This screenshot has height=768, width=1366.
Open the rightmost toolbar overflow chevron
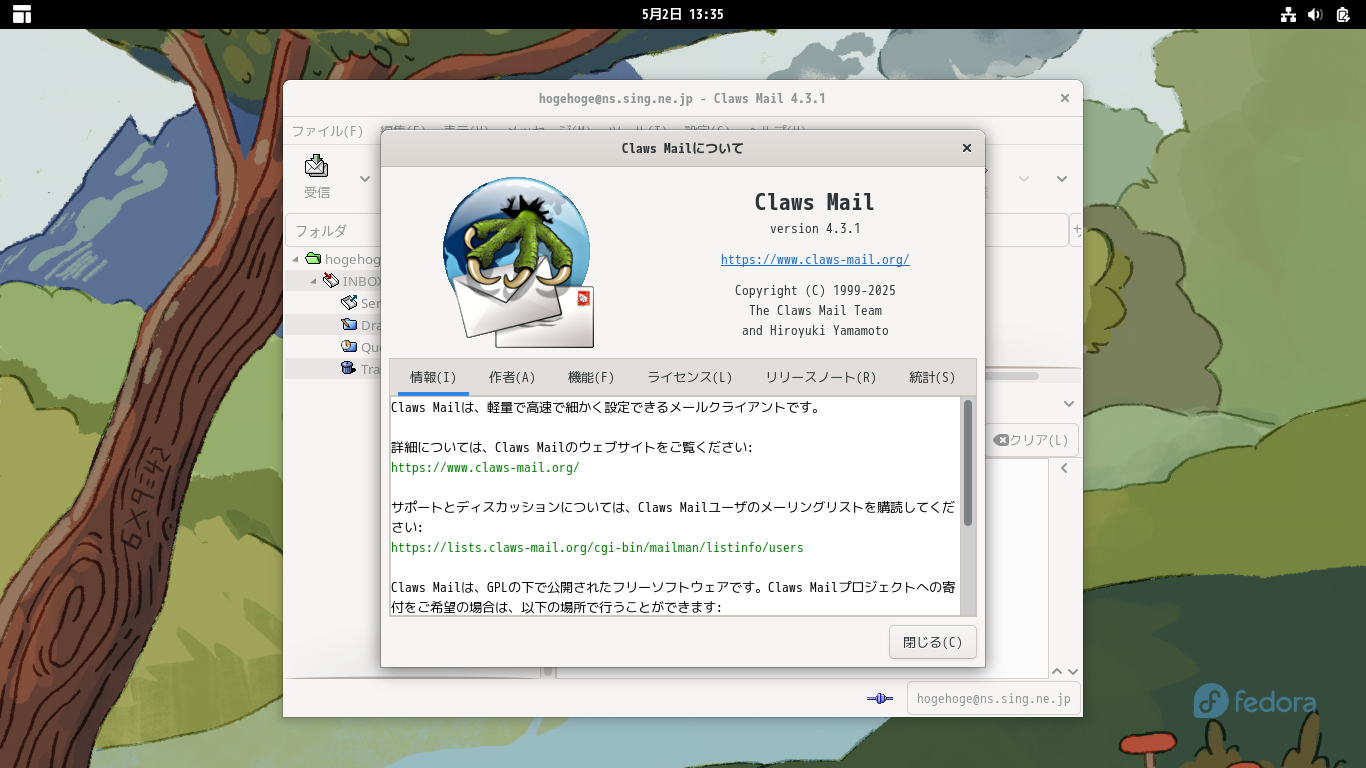pyautogui.click(x=1062, y=179)
